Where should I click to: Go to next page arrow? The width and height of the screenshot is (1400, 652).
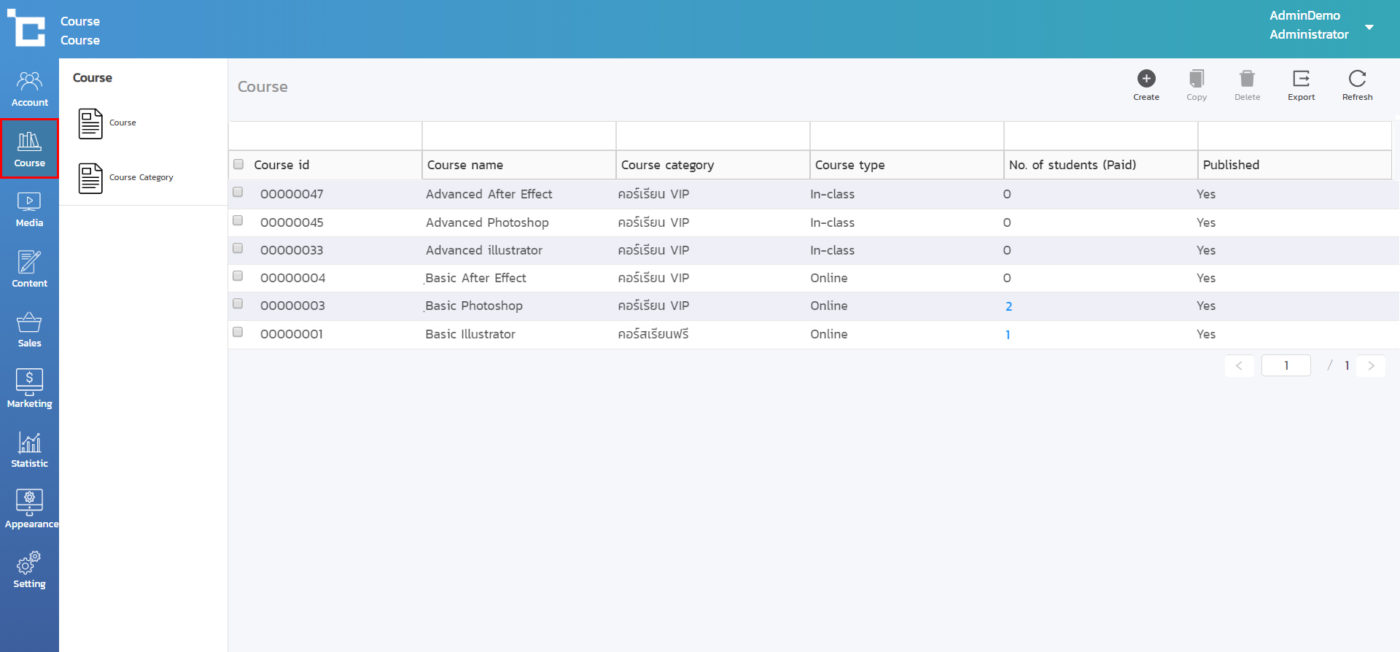[1371, 366]
